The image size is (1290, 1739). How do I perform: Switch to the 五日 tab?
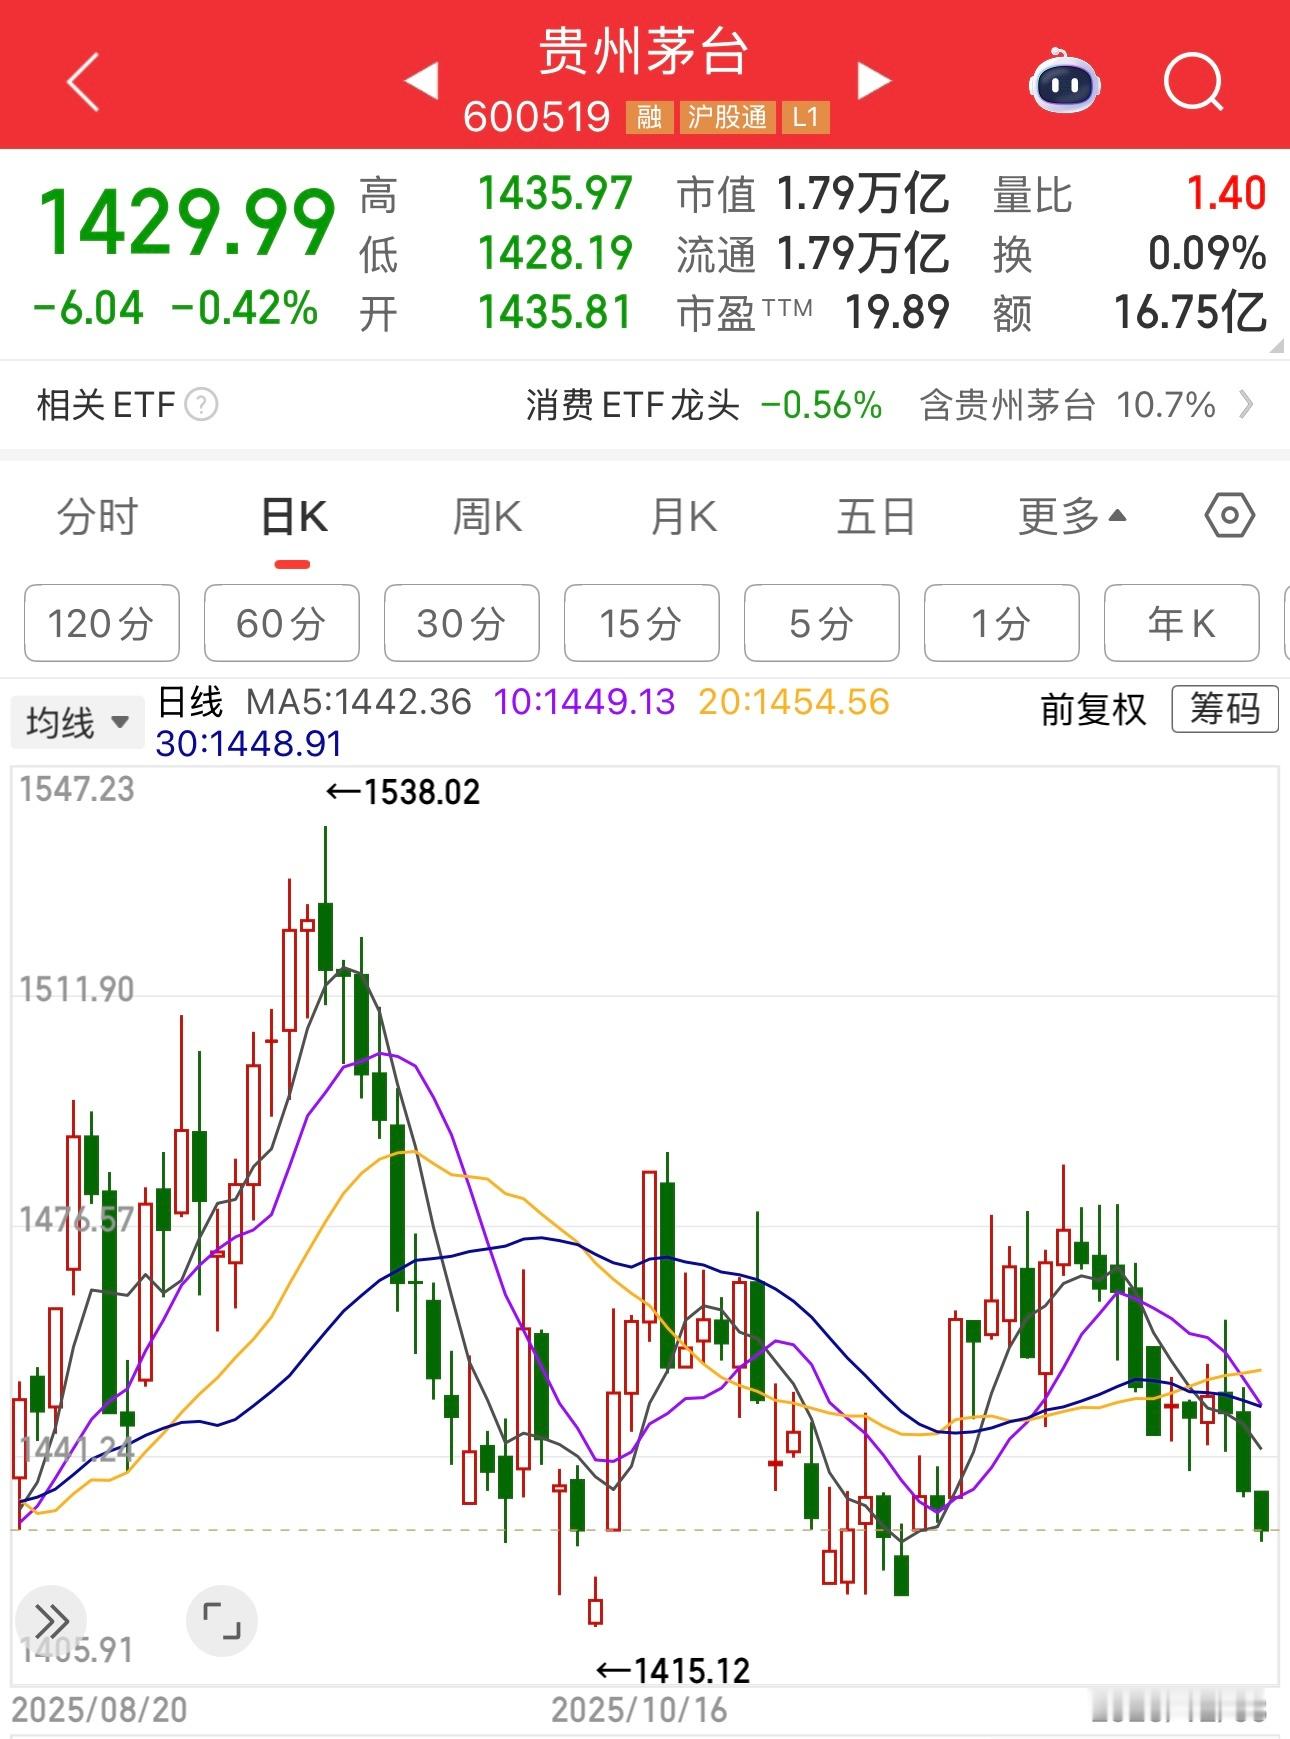point(876,517)
